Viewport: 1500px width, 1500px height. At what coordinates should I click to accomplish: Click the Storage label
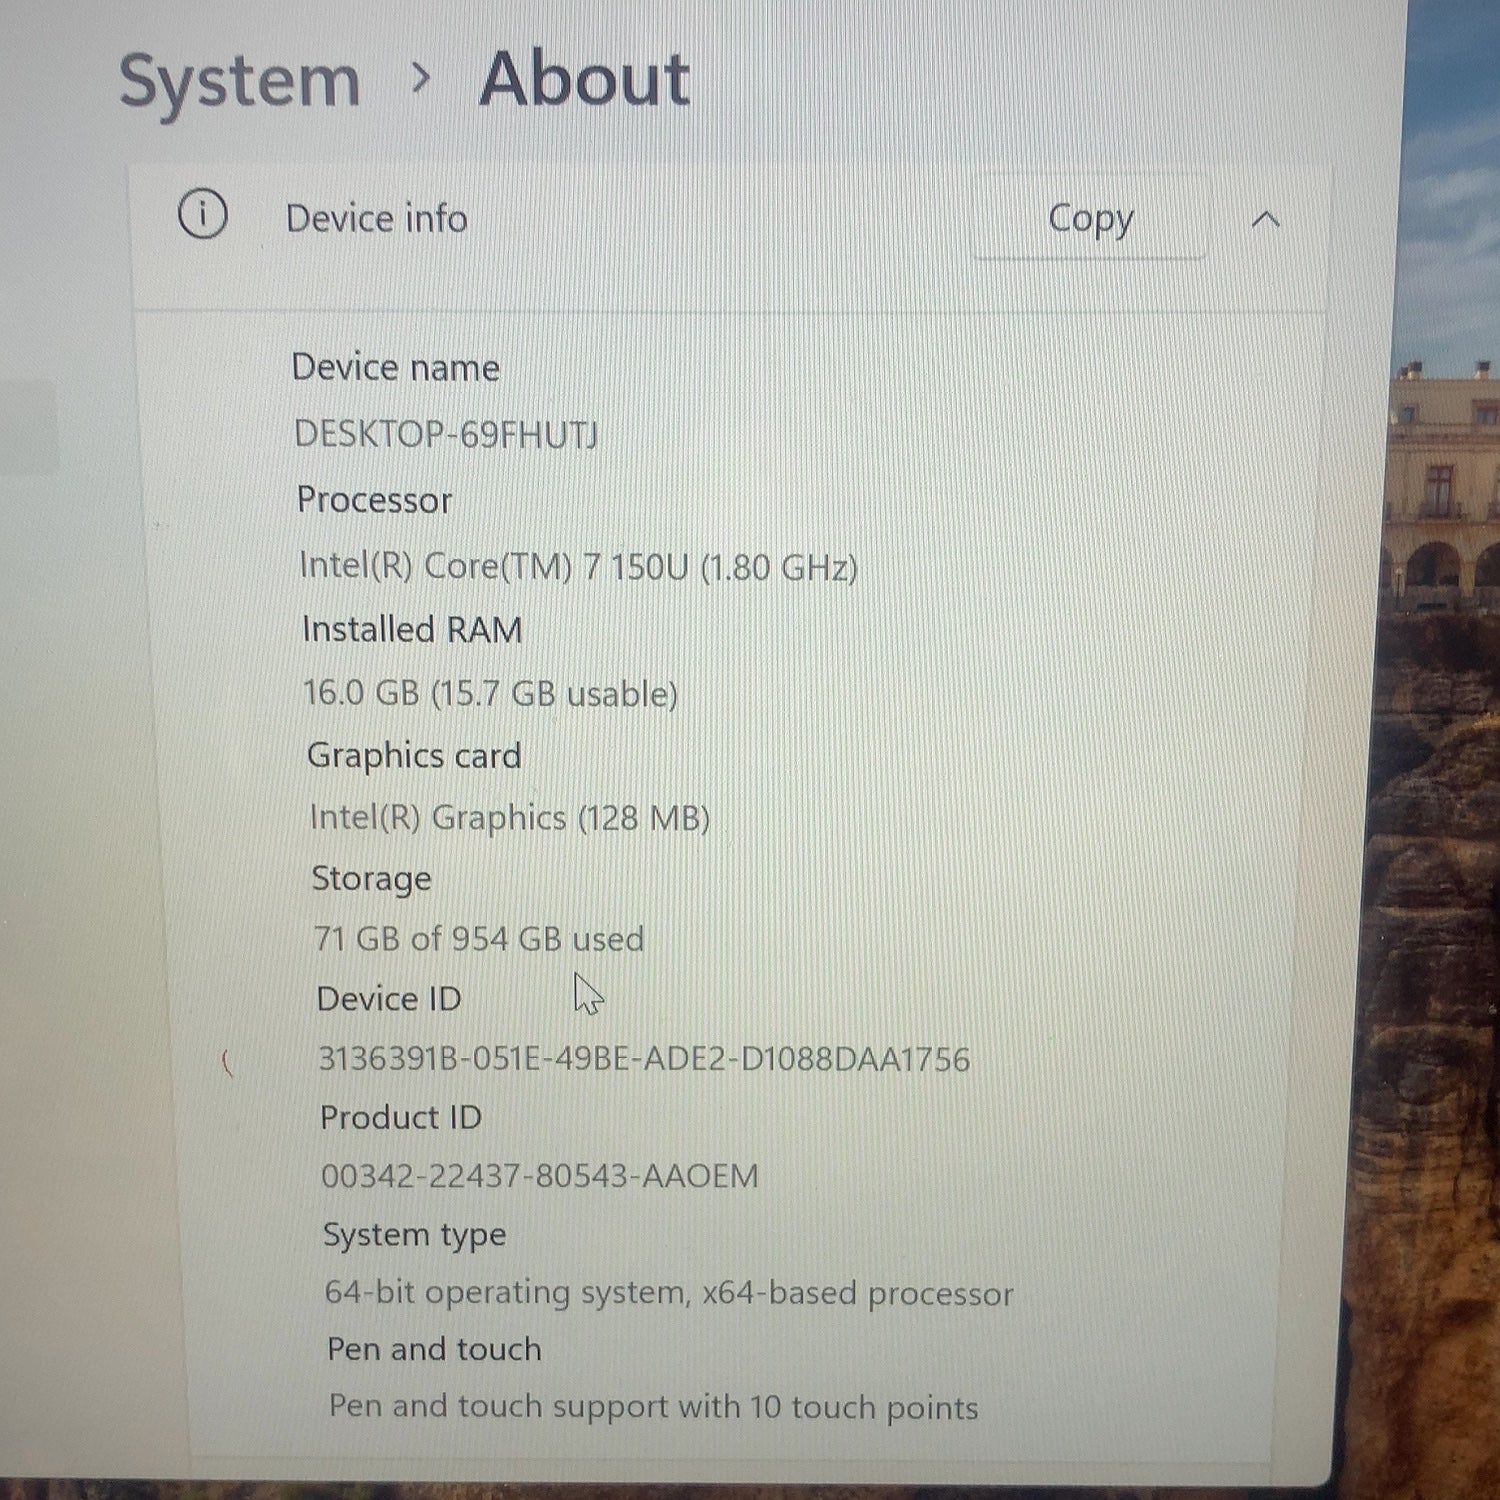[x=372, y=878]
